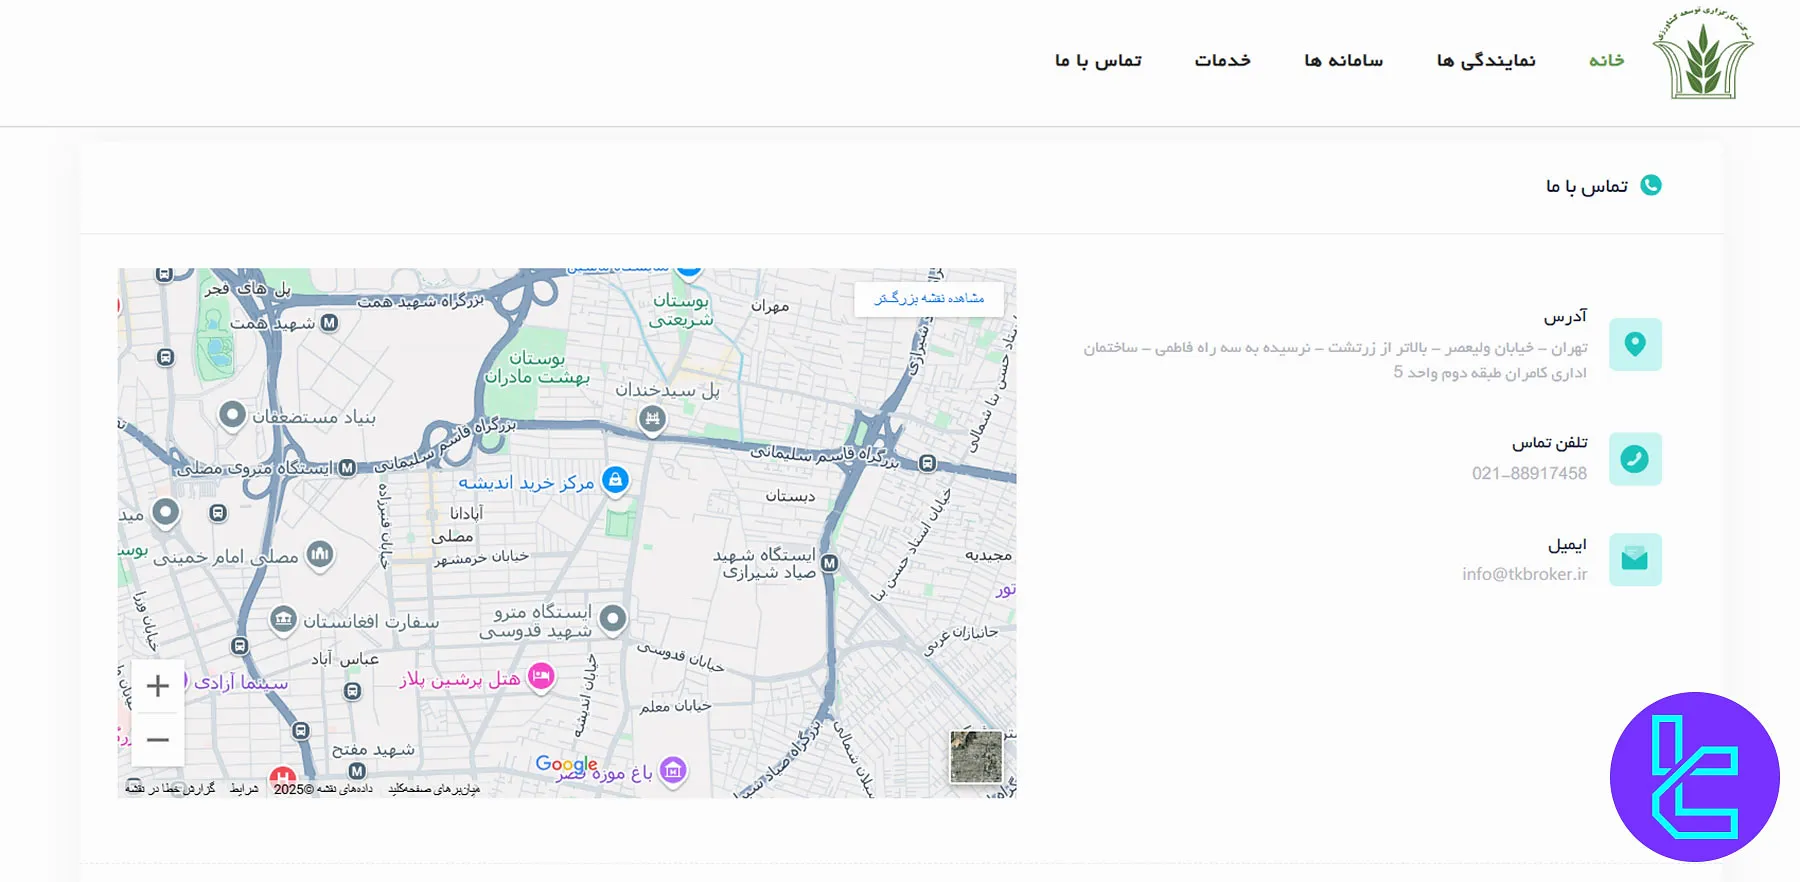Click the Google logo on the map

tap(566, 764)
